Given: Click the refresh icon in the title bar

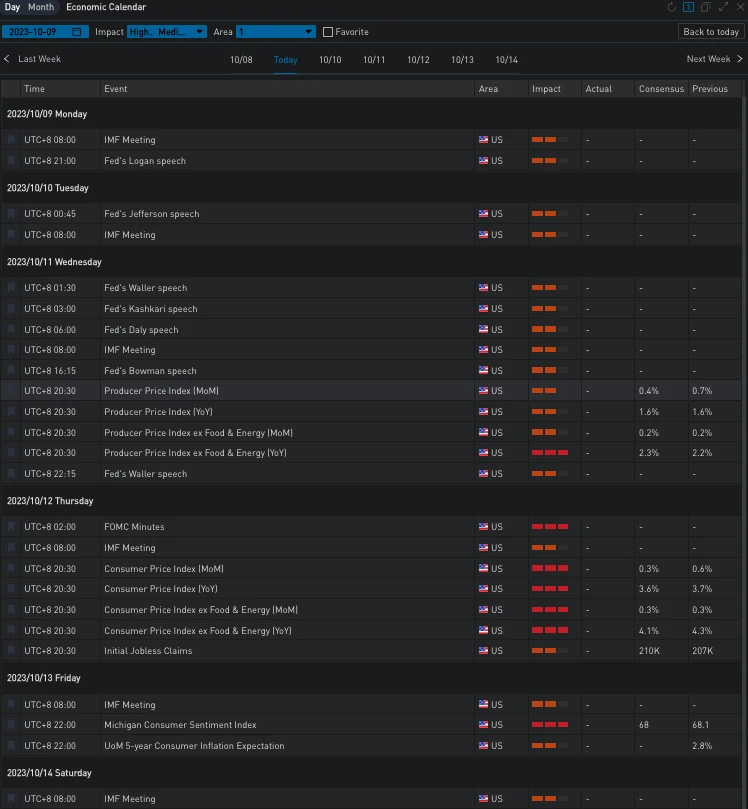Looking at the screenshot, I should coord(672,7).
